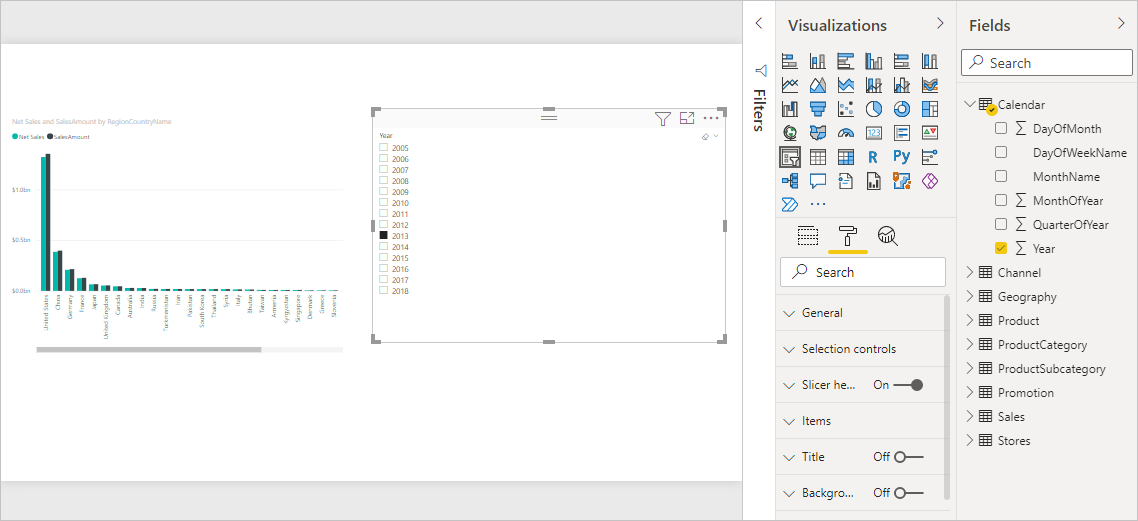The width and height of the screenshot is (1138, 521).
Task: Select the Power Apps visual
Action: click(x=930, y=181)
